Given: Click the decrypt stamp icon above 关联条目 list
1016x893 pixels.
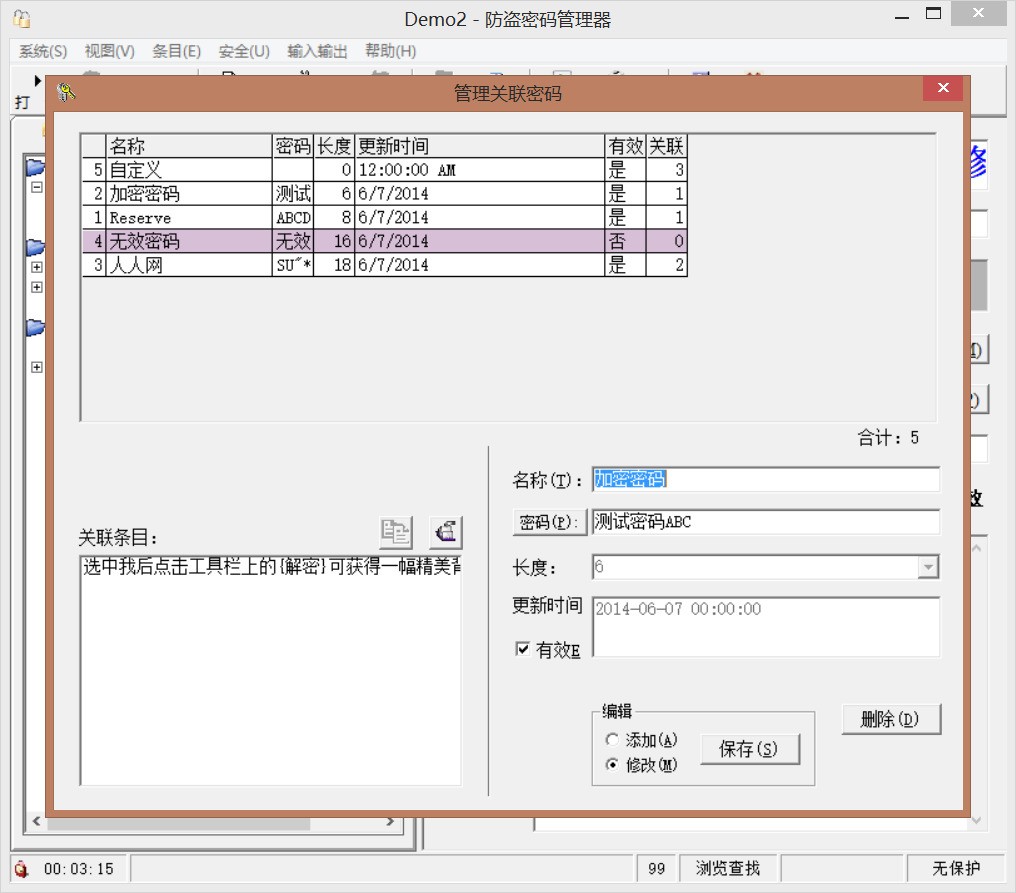Looking at the screenshot, I should point(446,532).
